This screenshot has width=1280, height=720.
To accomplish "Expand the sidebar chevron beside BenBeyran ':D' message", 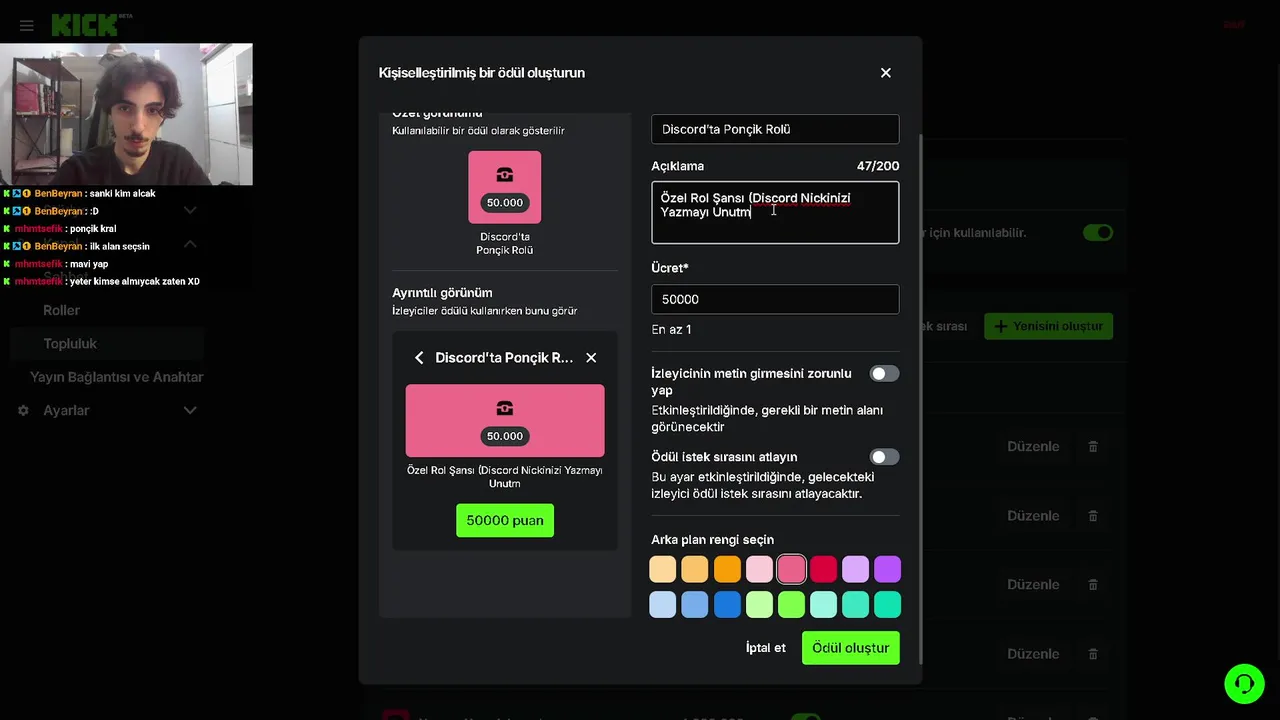I will tap(190, 211).
